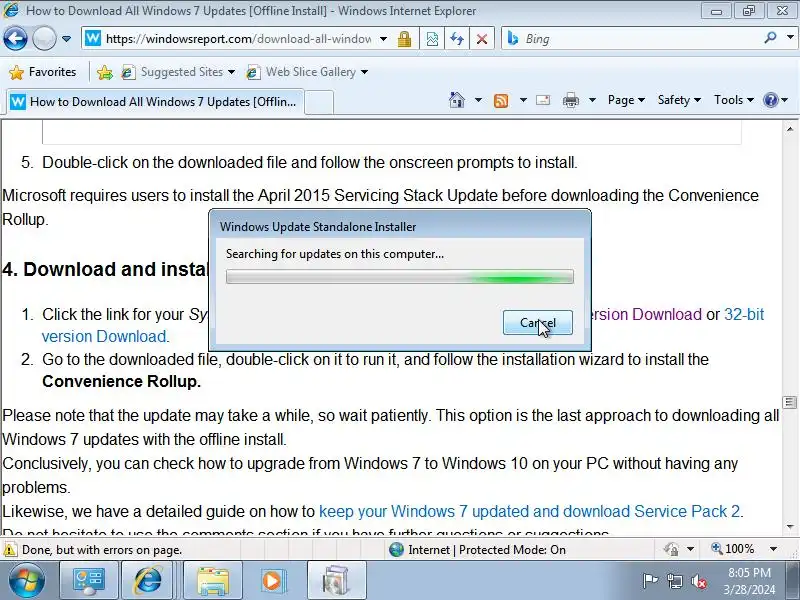The width and height of the screenshot is (800, 600).
Task: Open the Favorites star button
Action: click(x=43, y=72)
